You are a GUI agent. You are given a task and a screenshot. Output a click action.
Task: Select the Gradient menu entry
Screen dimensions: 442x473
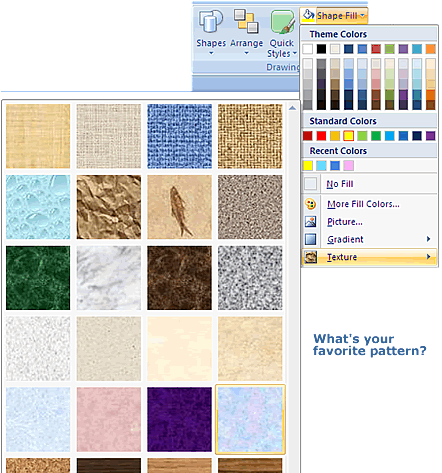point(370,239)
